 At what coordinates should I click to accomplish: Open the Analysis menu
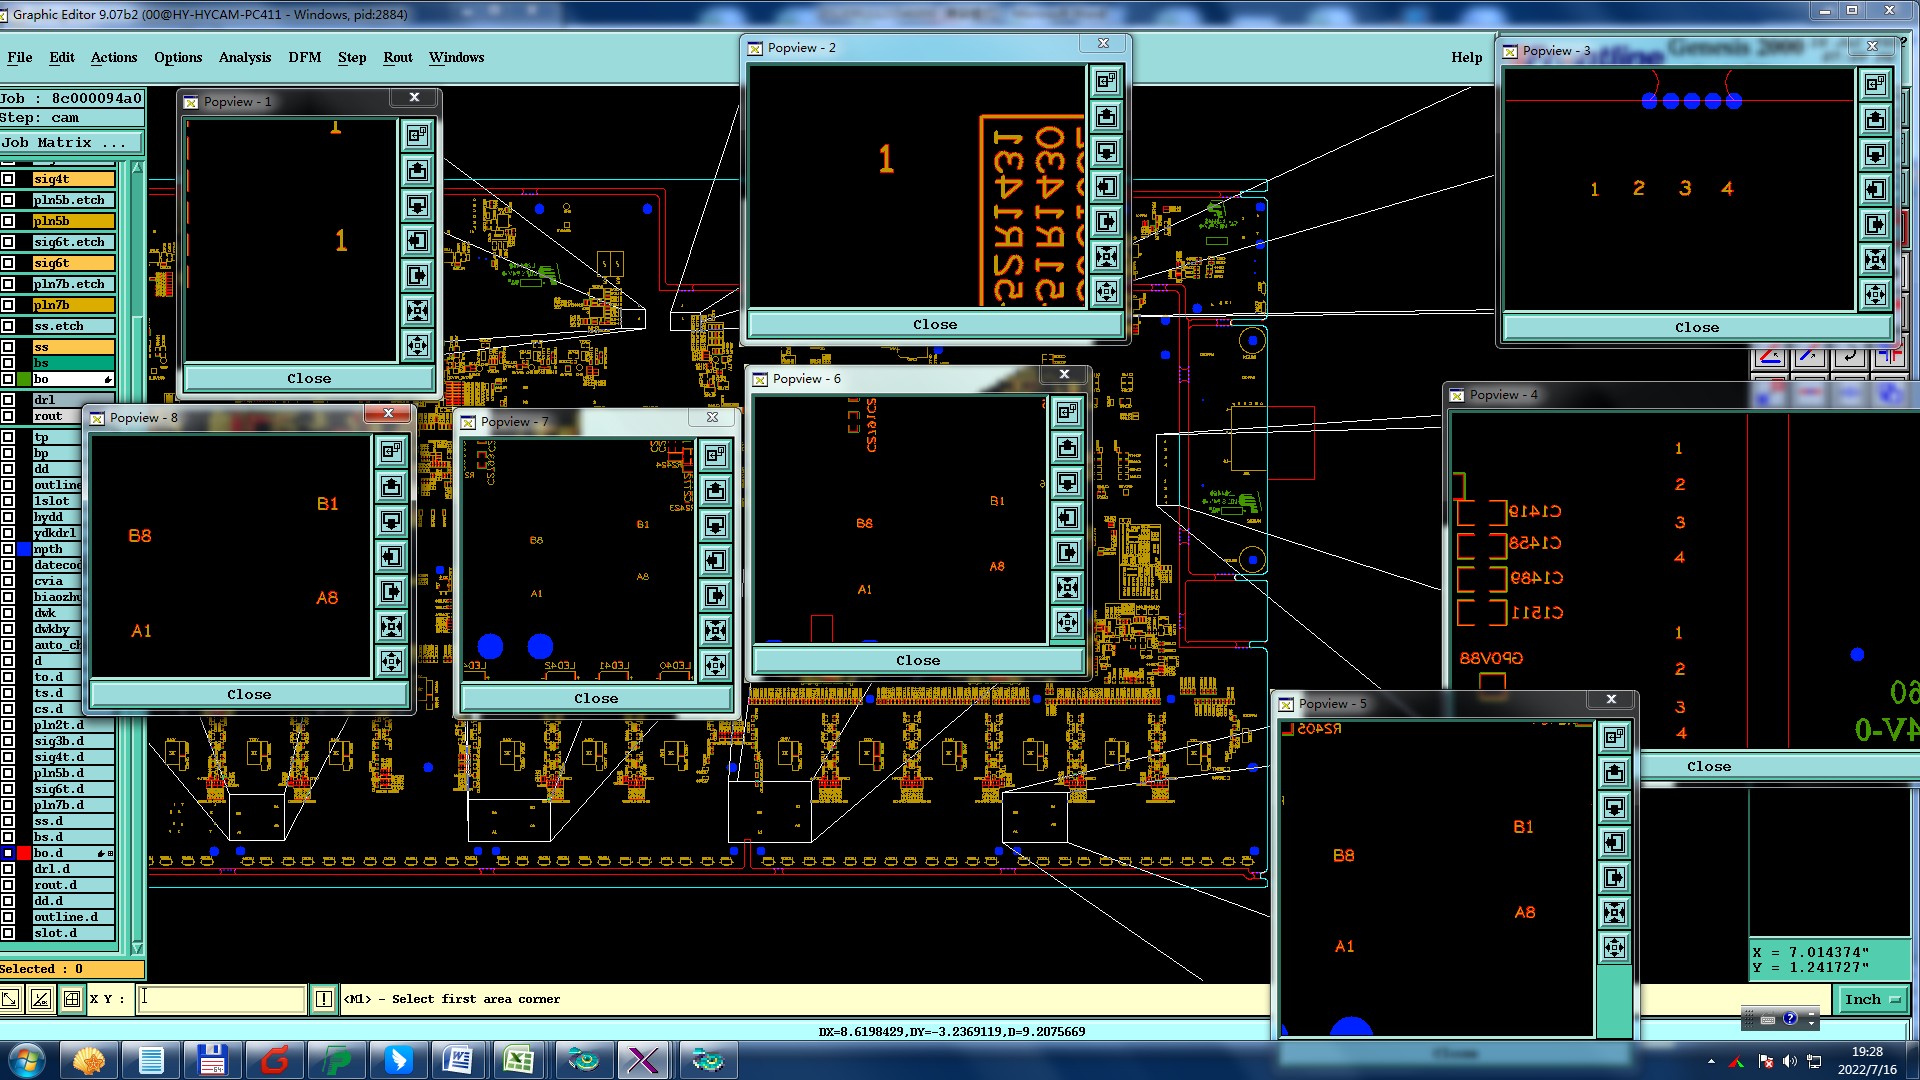(244, 57)
